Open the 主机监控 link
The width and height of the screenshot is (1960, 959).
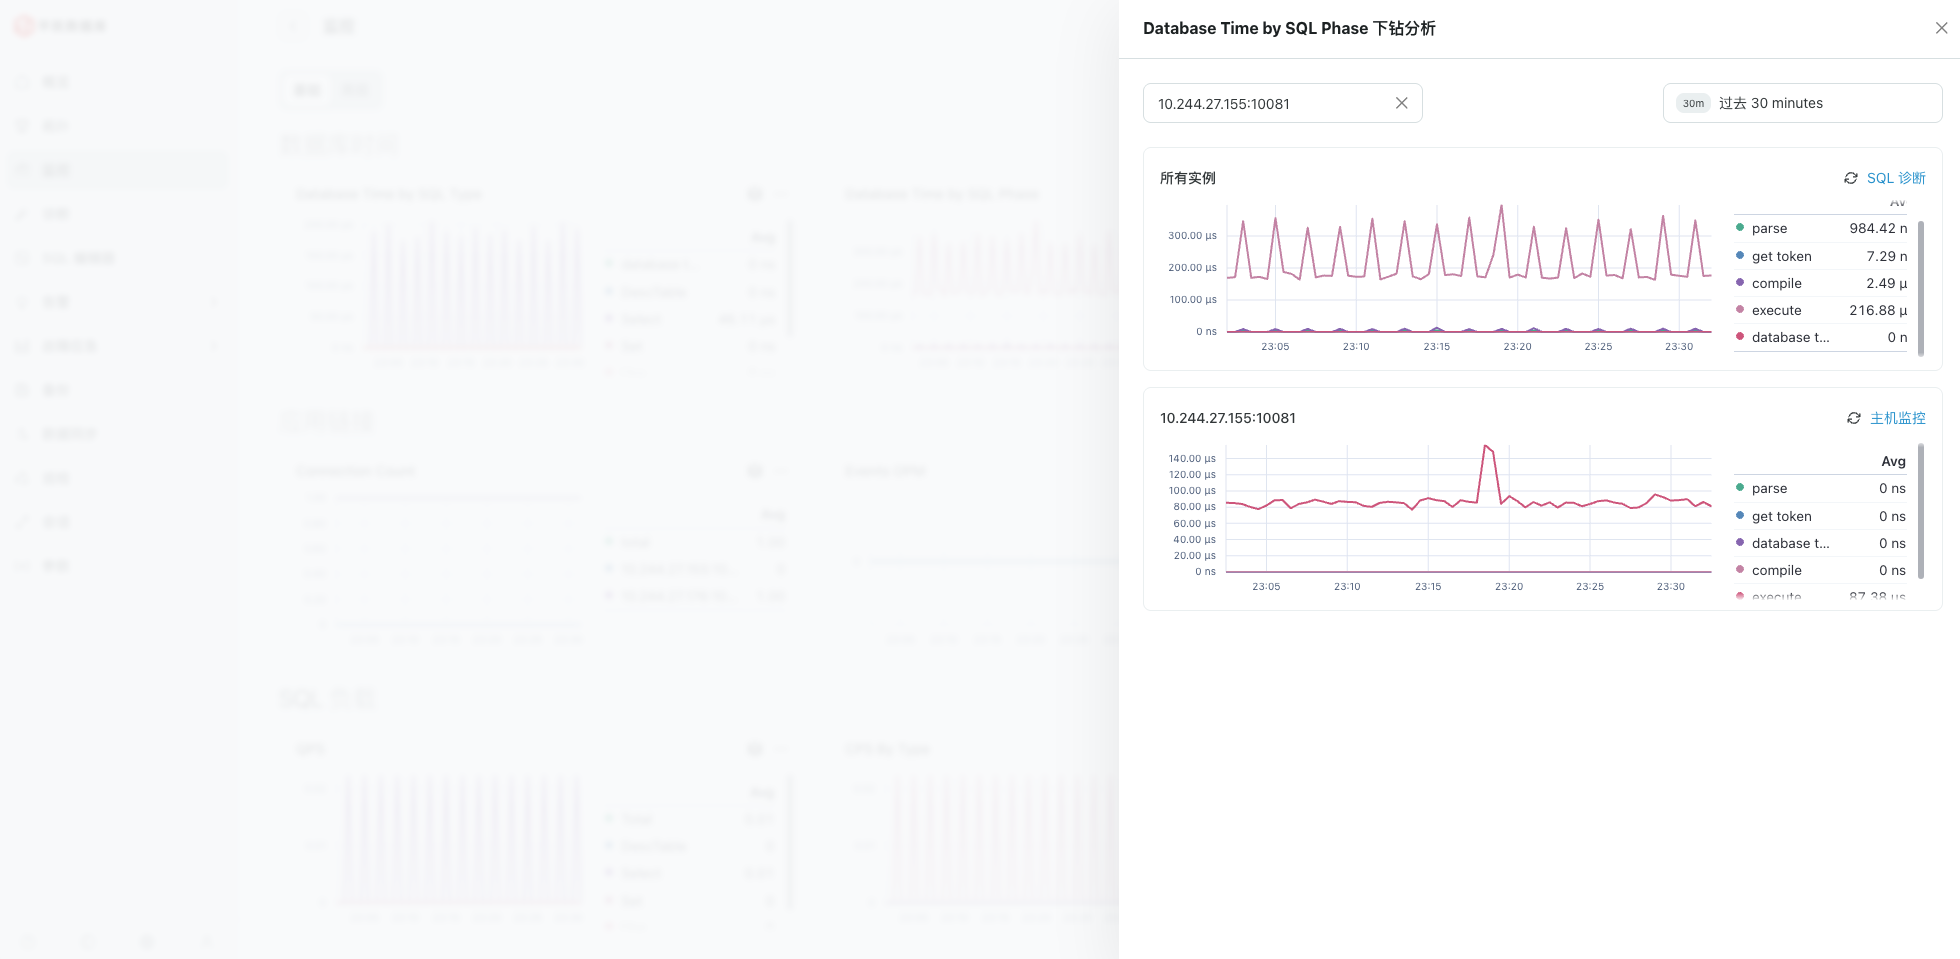(1897, 418)
